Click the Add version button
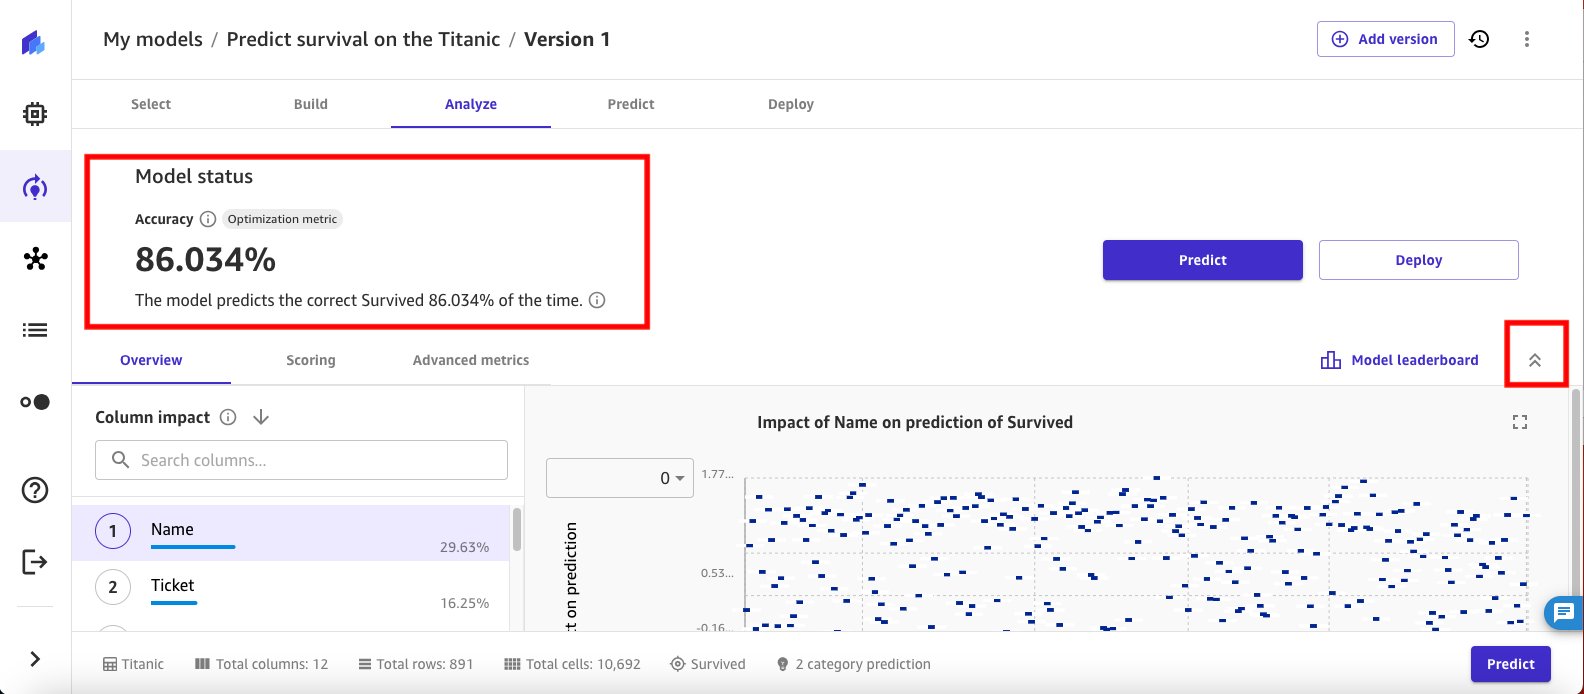Viewport: 1584px width, 694px height. [1386, 39]
